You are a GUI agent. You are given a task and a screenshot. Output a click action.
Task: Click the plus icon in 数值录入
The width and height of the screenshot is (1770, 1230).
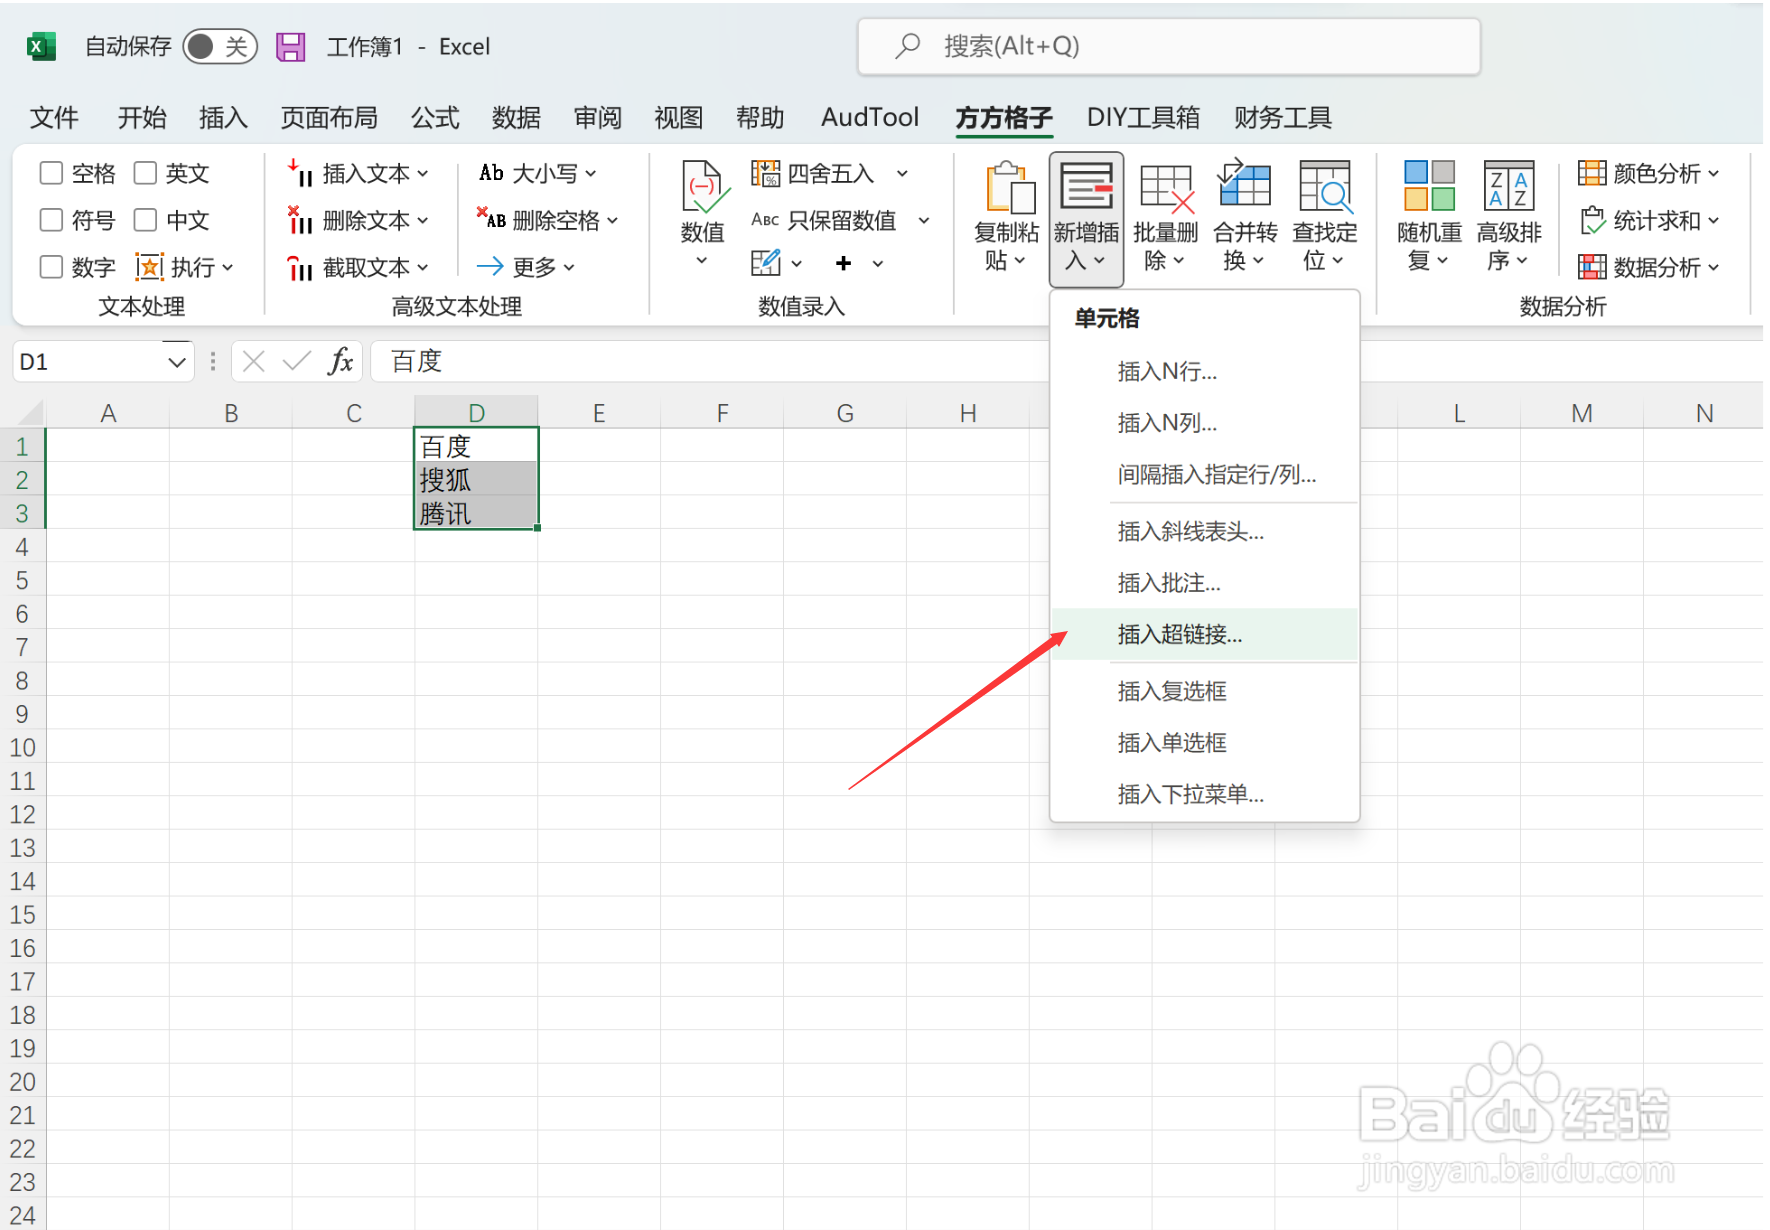pos(844,263)
